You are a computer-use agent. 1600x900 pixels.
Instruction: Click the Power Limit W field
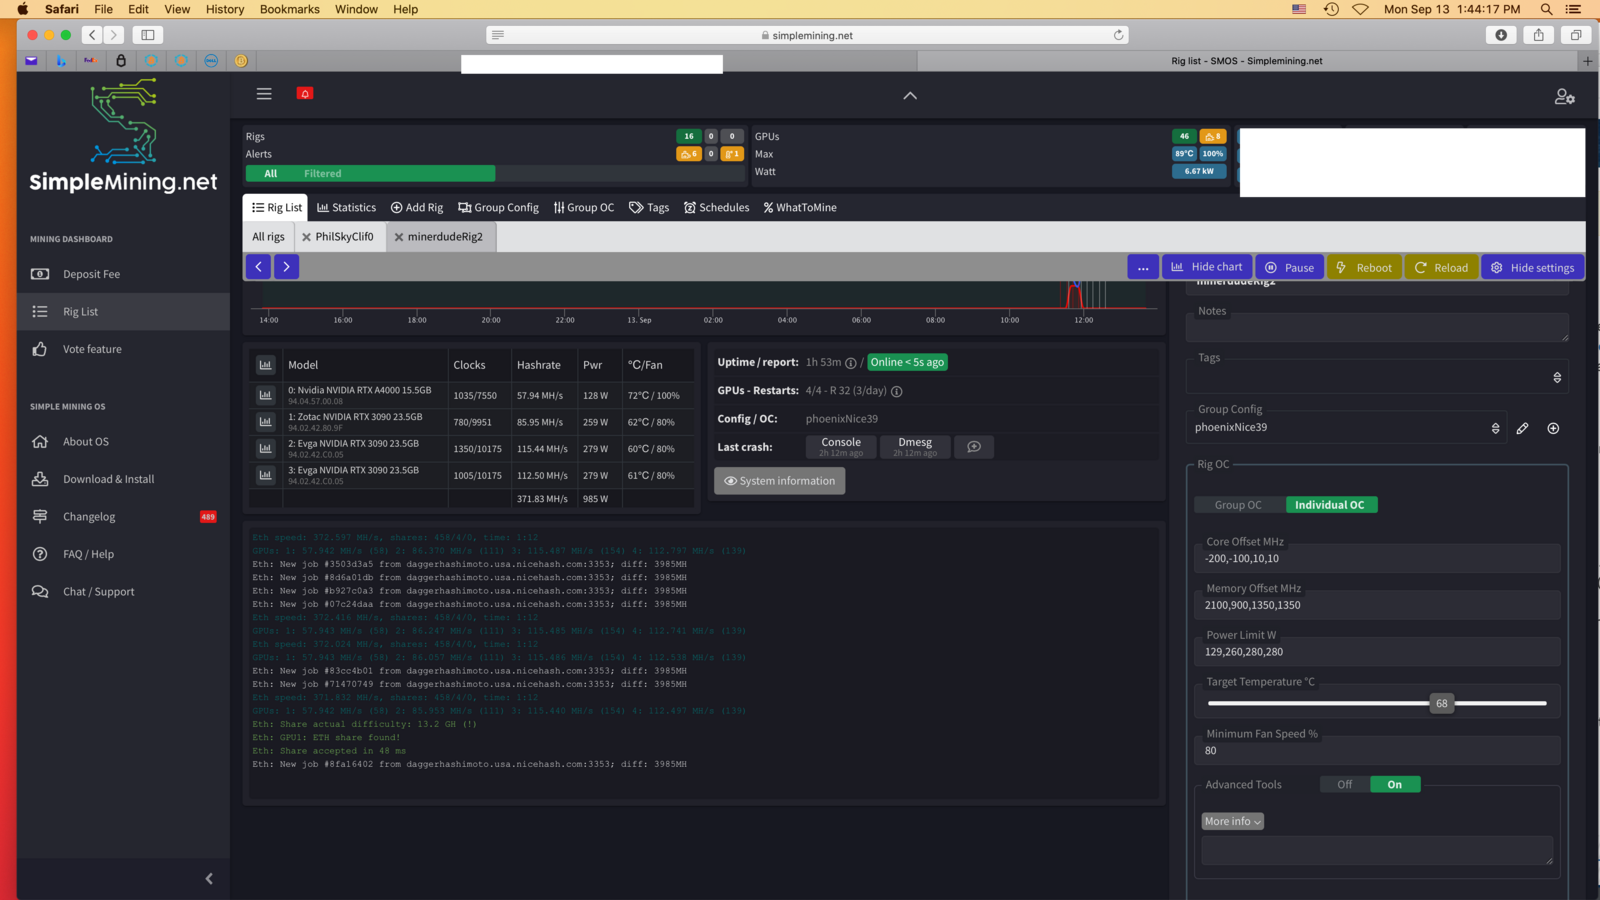tap(1378, 652)
